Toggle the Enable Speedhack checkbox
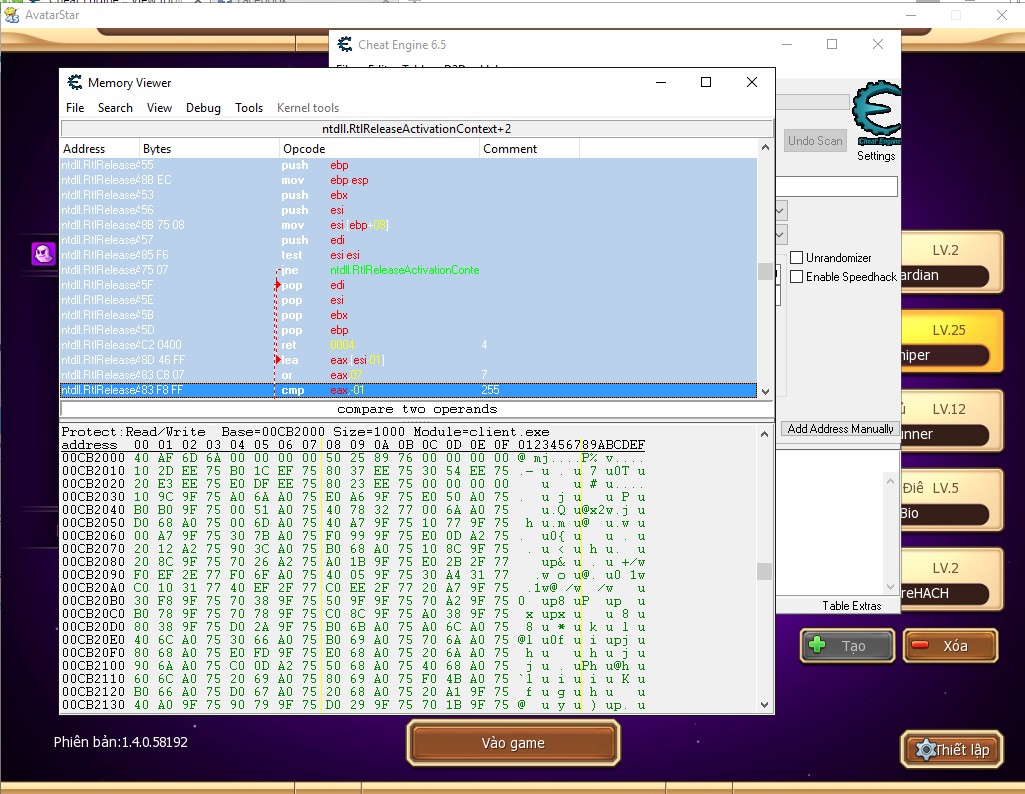 click(797, 277)
